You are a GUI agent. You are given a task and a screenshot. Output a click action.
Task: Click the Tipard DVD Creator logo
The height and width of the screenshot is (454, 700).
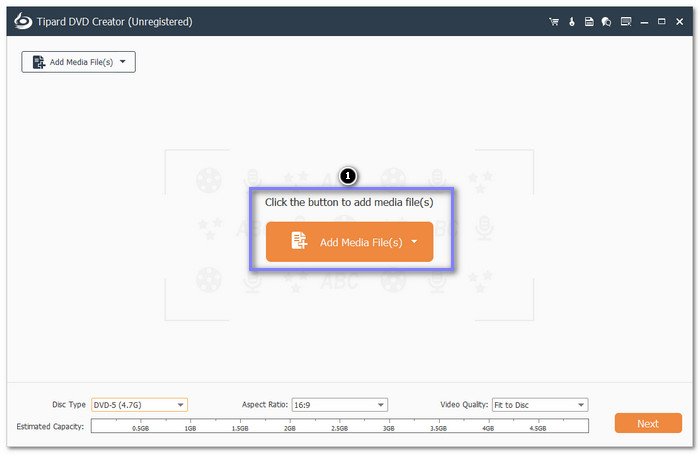[x=23, y=21]
